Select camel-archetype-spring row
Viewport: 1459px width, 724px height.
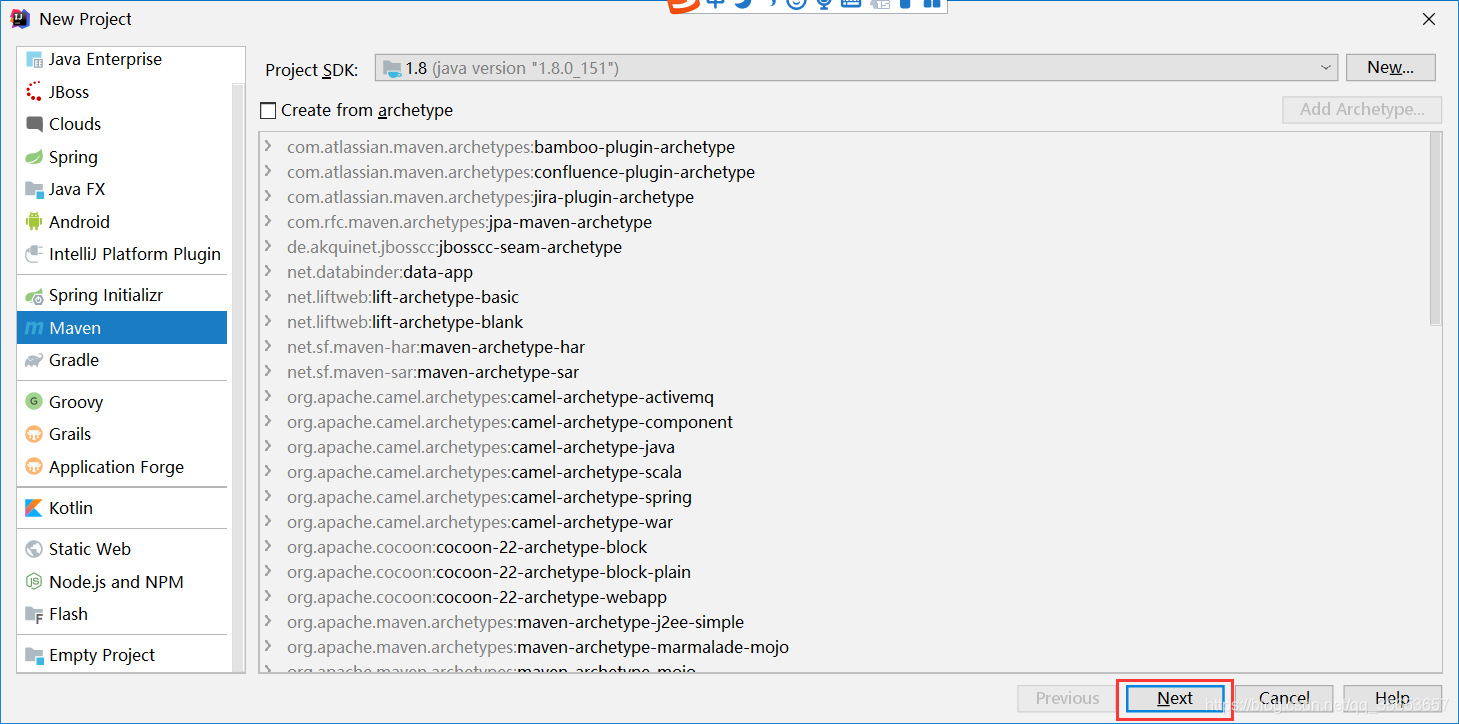[843, 497]
